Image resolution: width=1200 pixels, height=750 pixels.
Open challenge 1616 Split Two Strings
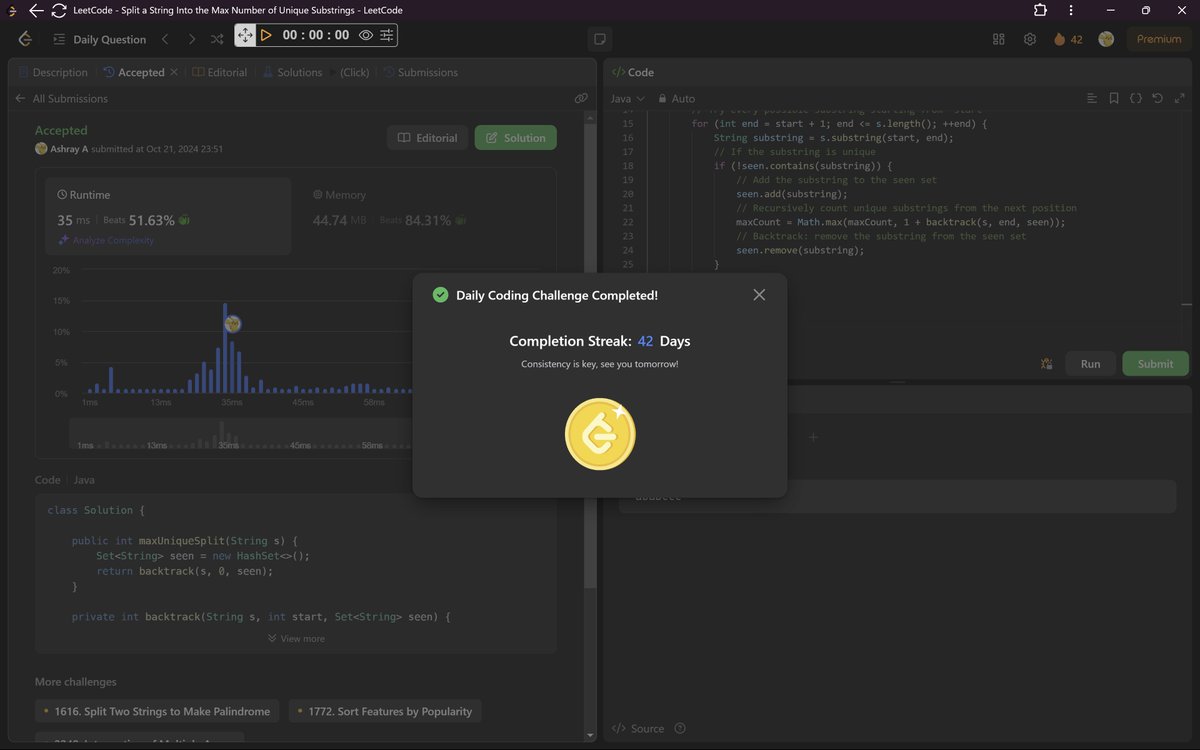tap(157, 711)
